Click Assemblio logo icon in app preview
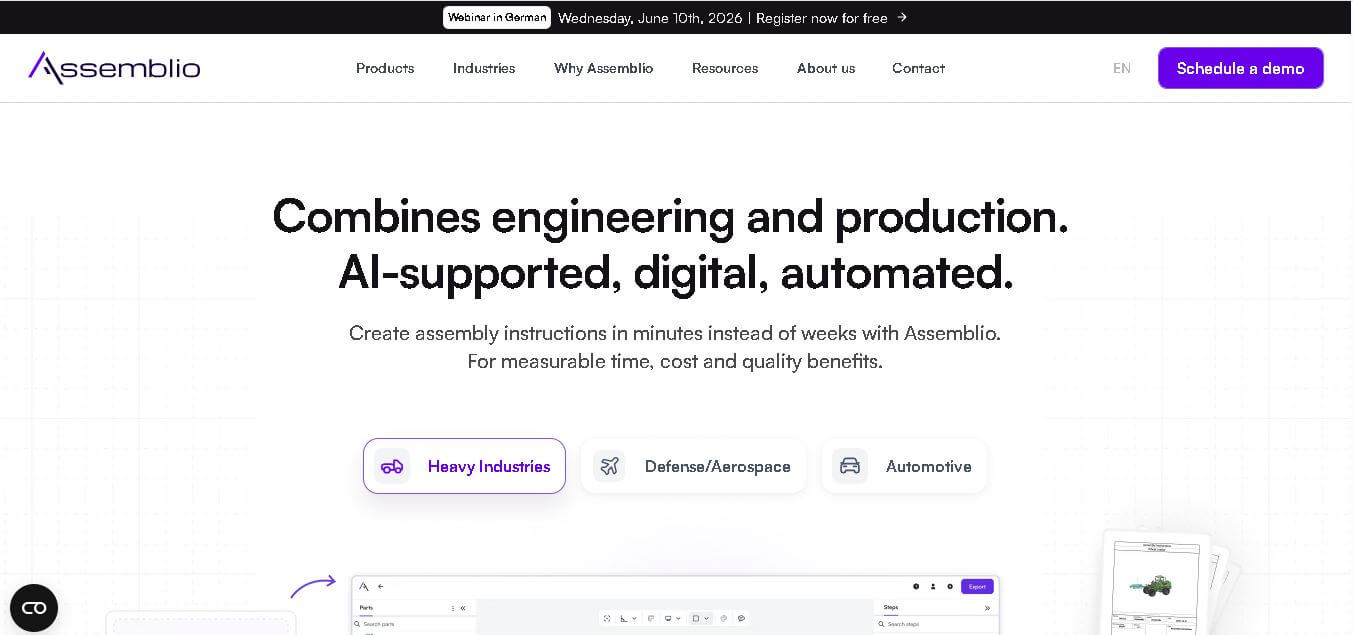This screenshot has height=635, width=1353. pyautogui.click(x=364, y=586)
